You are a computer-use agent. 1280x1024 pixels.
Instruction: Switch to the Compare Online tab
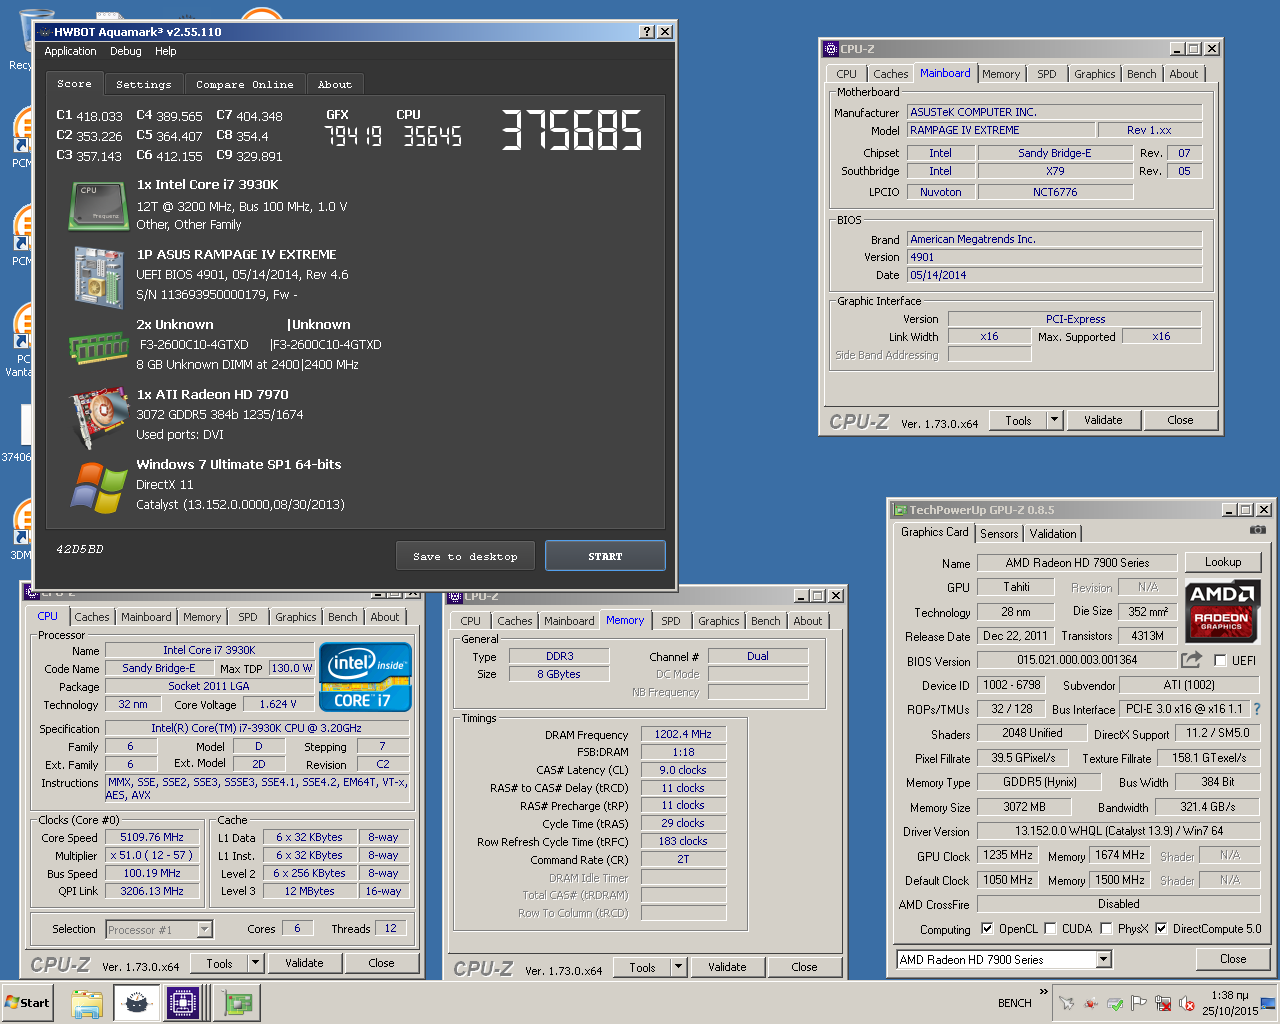pyautogui.click(x=244, y=85)
